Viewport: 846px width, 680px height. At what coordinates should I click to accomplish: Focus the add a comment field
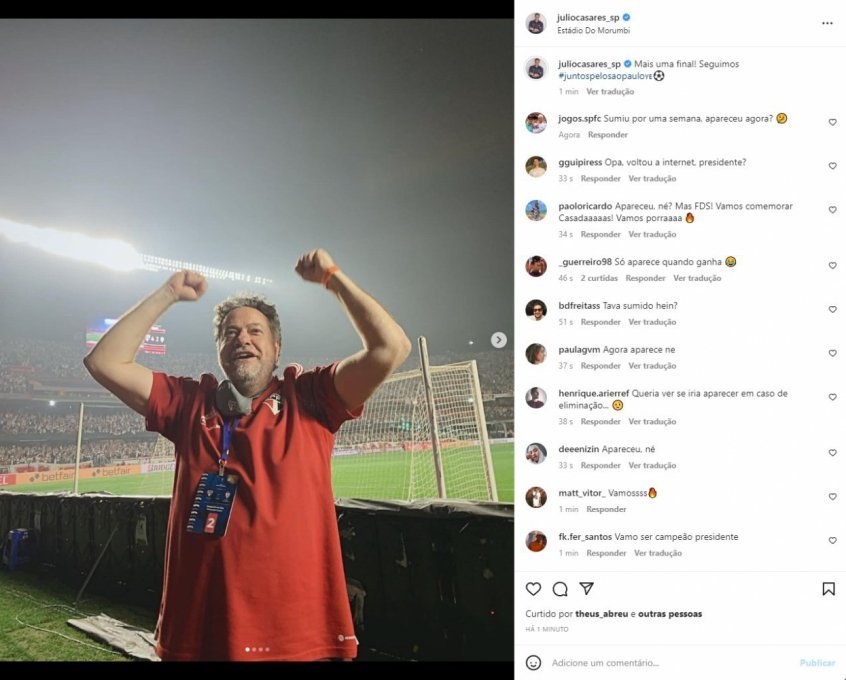click(x=660, y=662)
